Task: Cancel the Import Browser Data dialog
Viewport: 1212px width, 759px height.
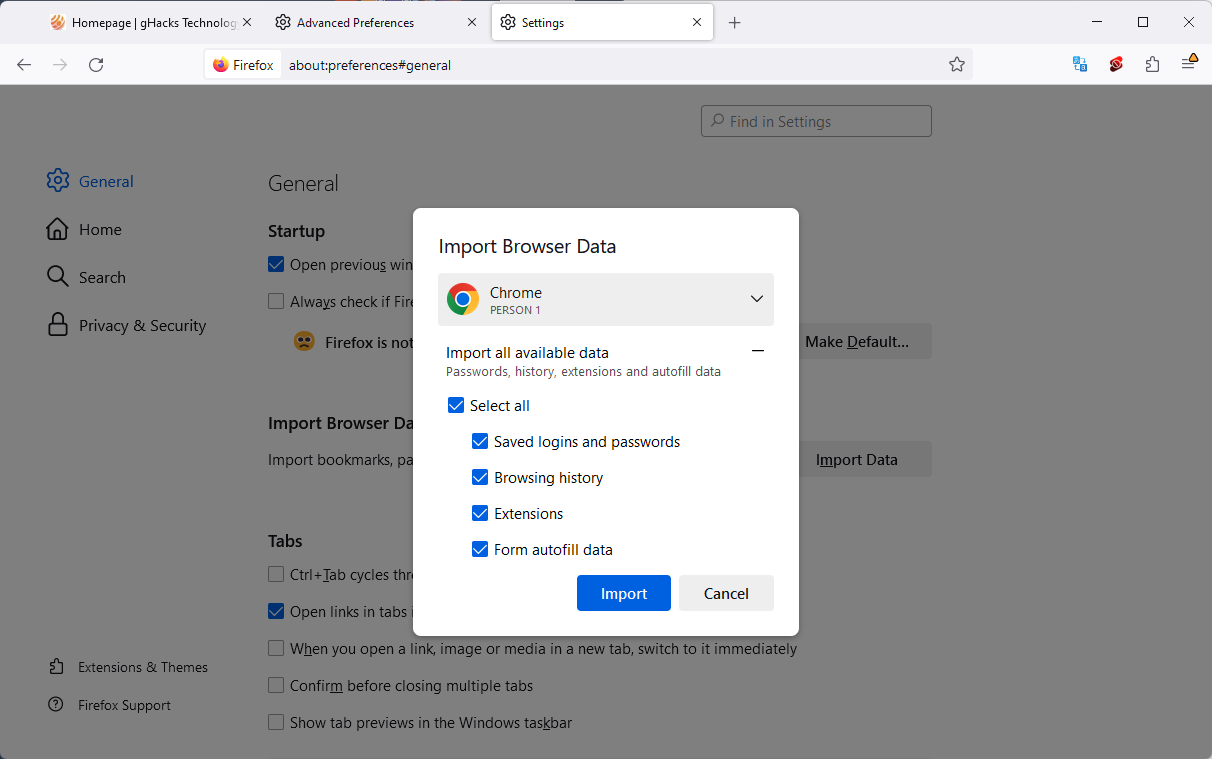Action: coord(726,593)
